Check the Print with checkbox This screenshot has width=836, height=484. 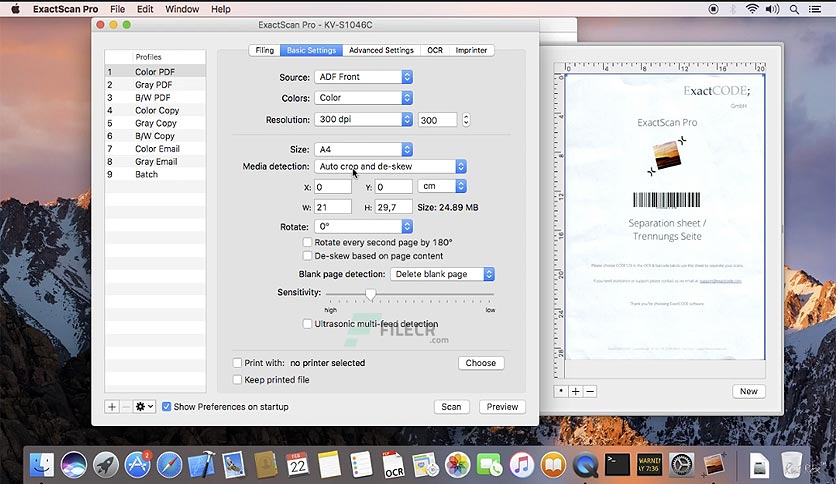pos(237,363)
